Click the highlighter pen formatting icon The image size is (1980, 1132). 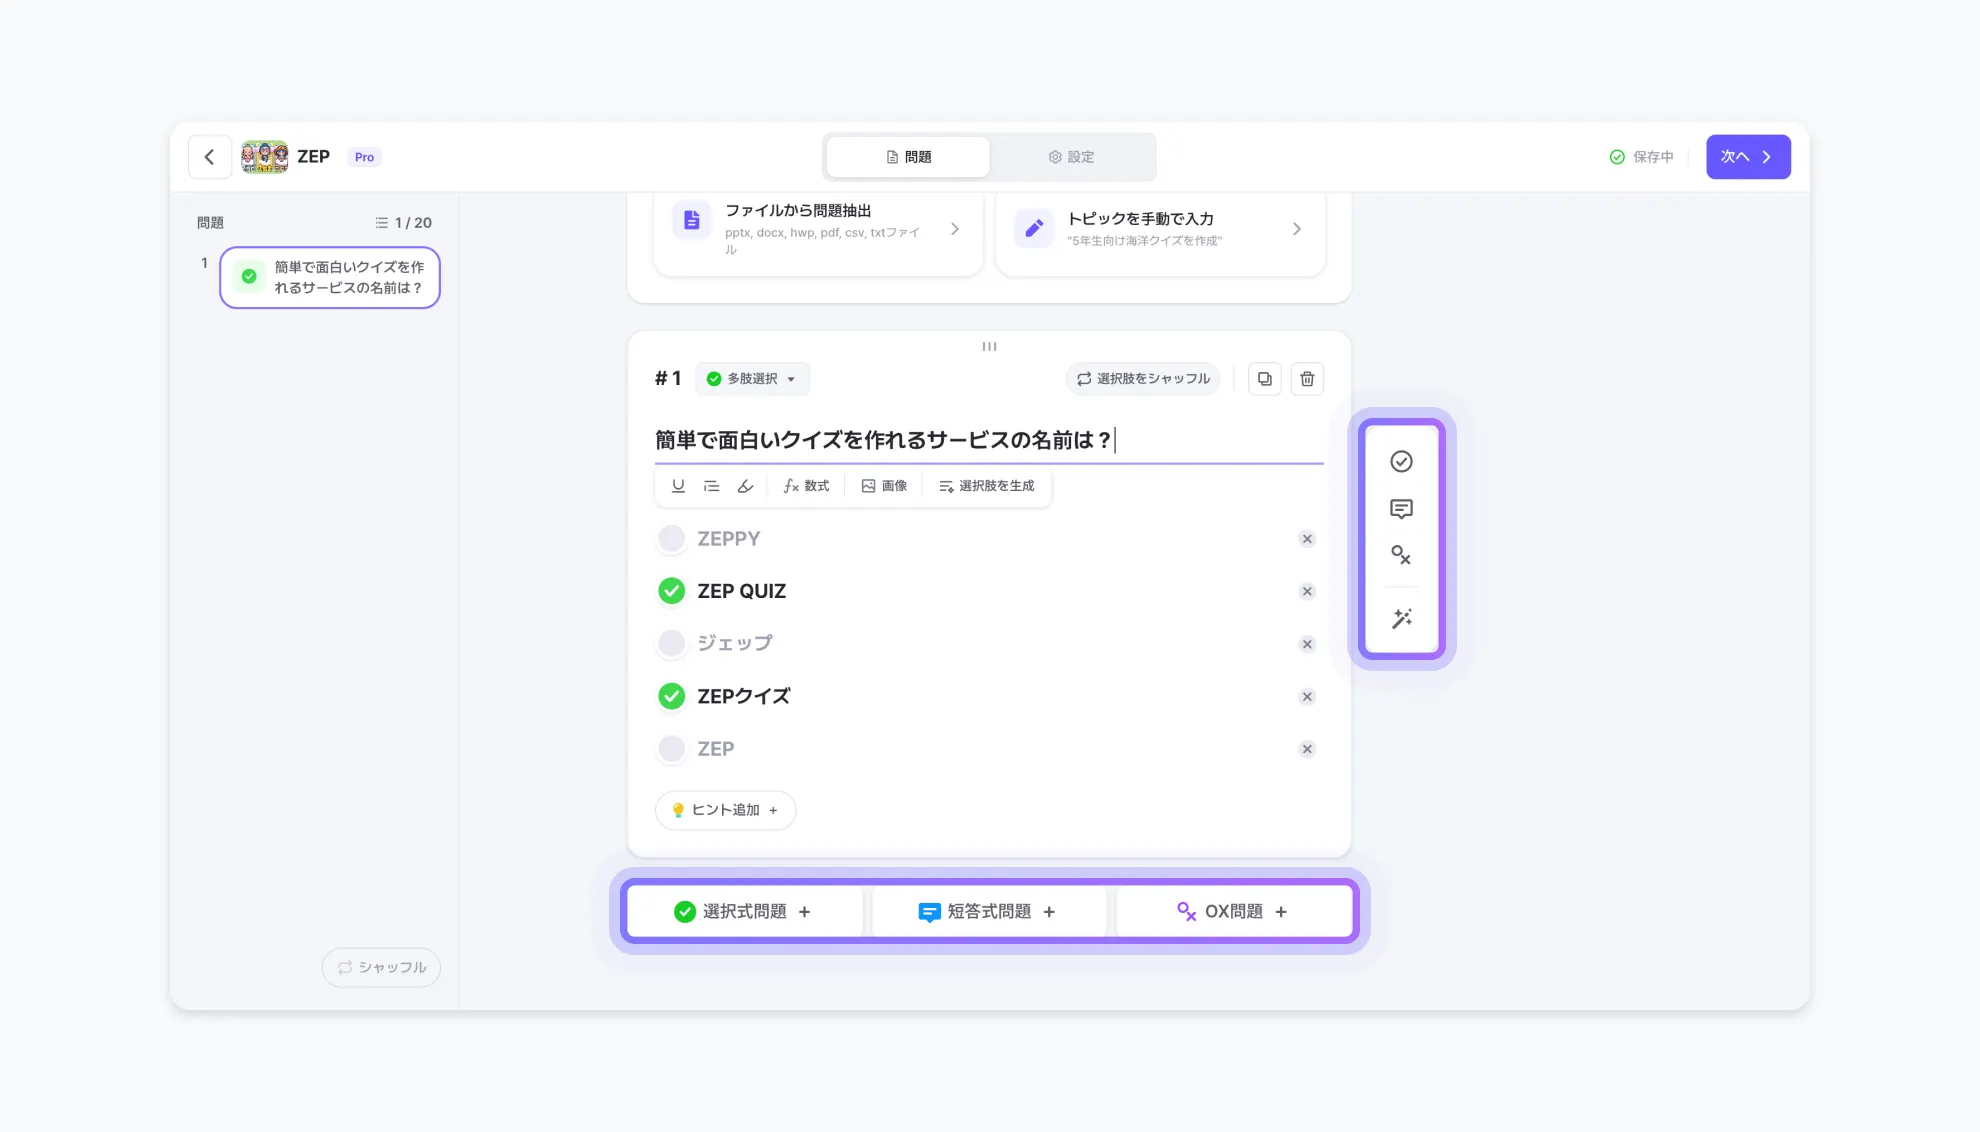coord(745,486)
